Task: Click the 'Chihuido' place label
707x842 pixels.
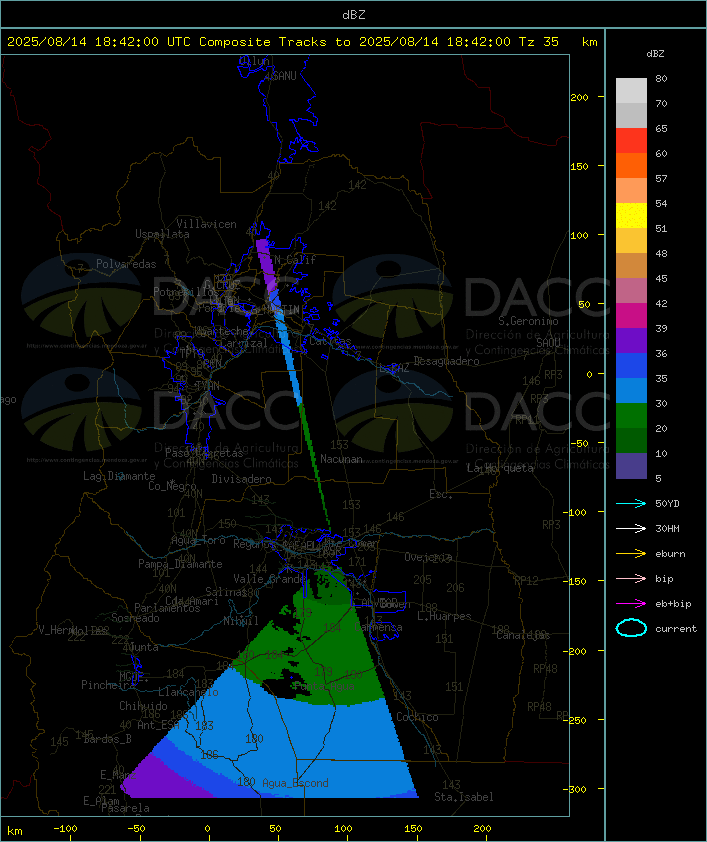Action: coord(143,706)
